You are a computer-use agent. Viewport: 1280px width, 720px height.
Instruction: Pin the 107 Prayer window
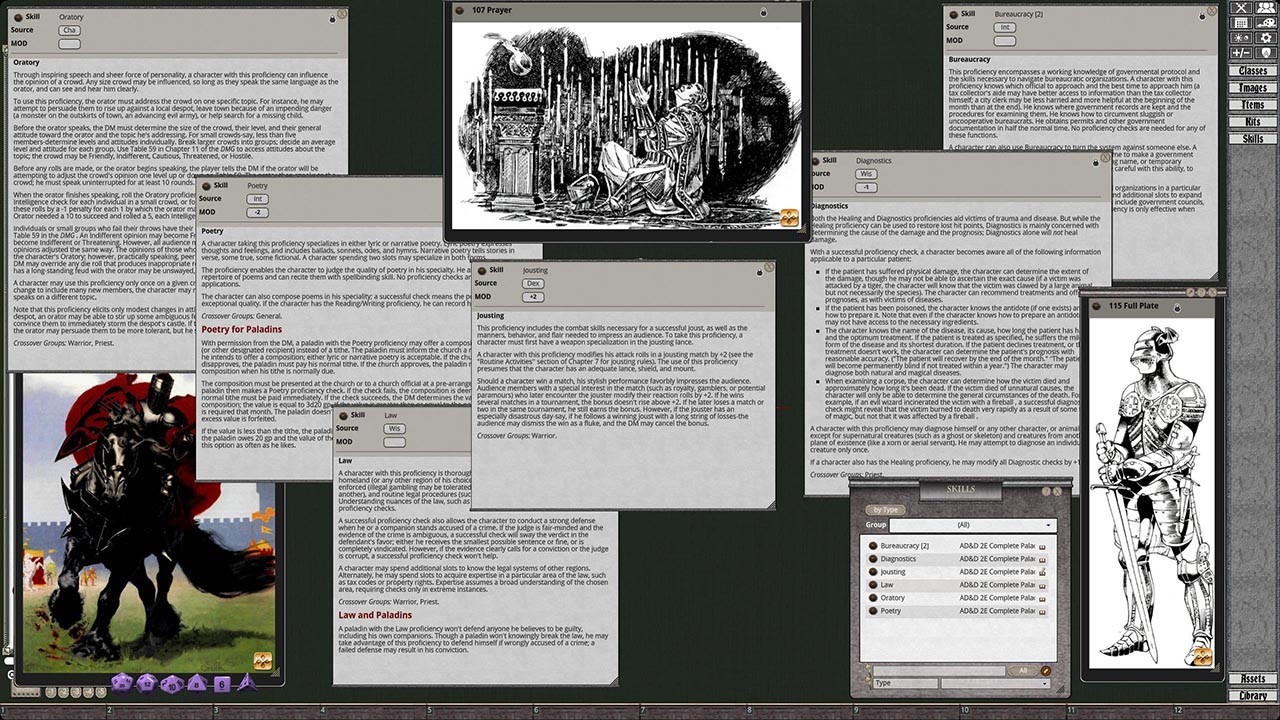point(763,13)
